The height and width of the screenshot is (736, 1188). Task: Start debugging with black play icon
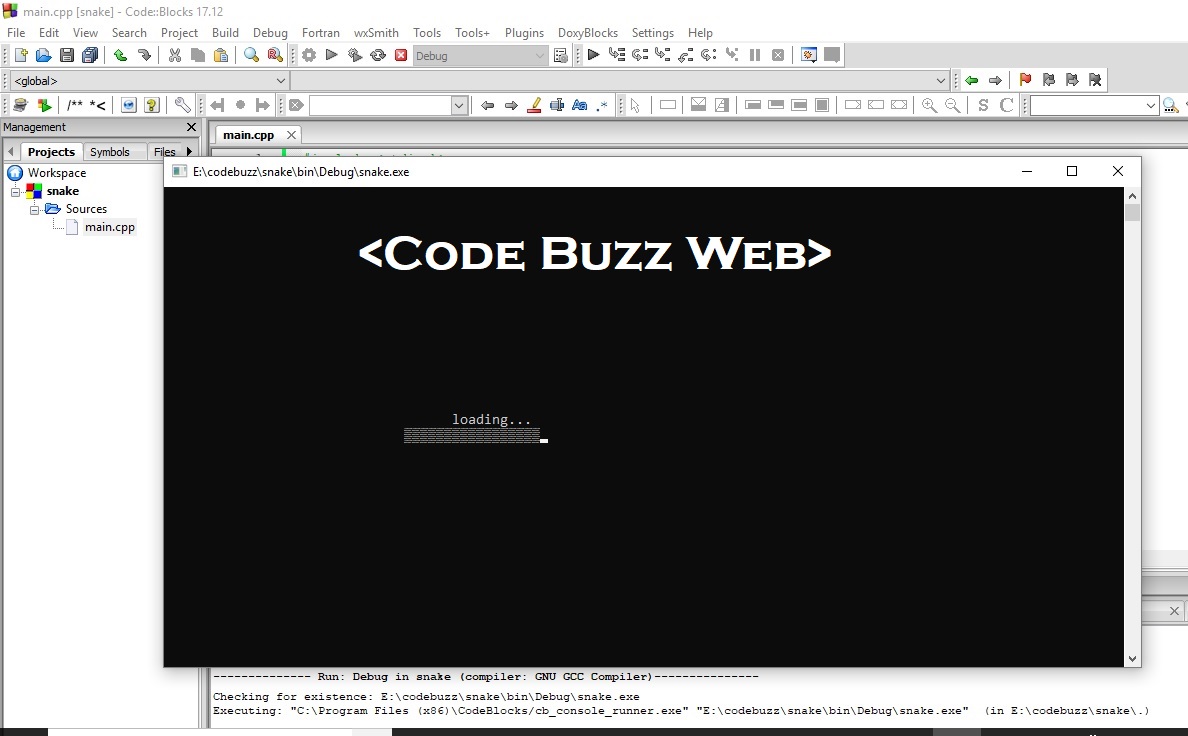[x=593, y=55]
